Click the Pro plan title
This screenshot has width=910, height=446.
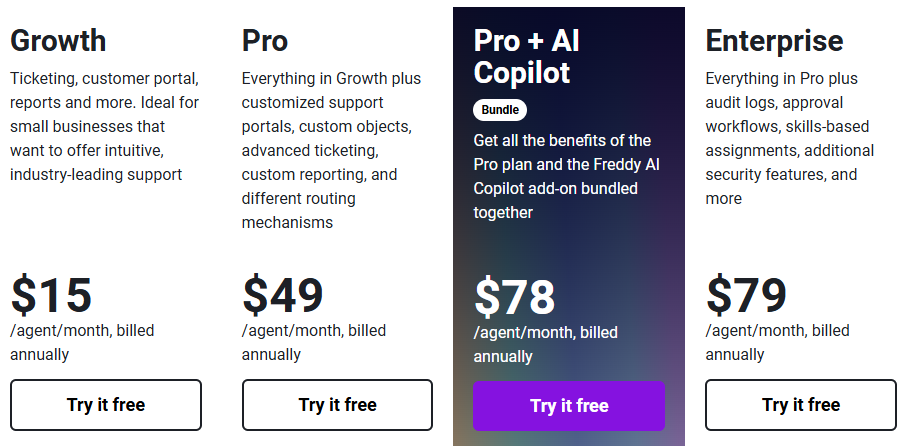[x=265, y=41]
